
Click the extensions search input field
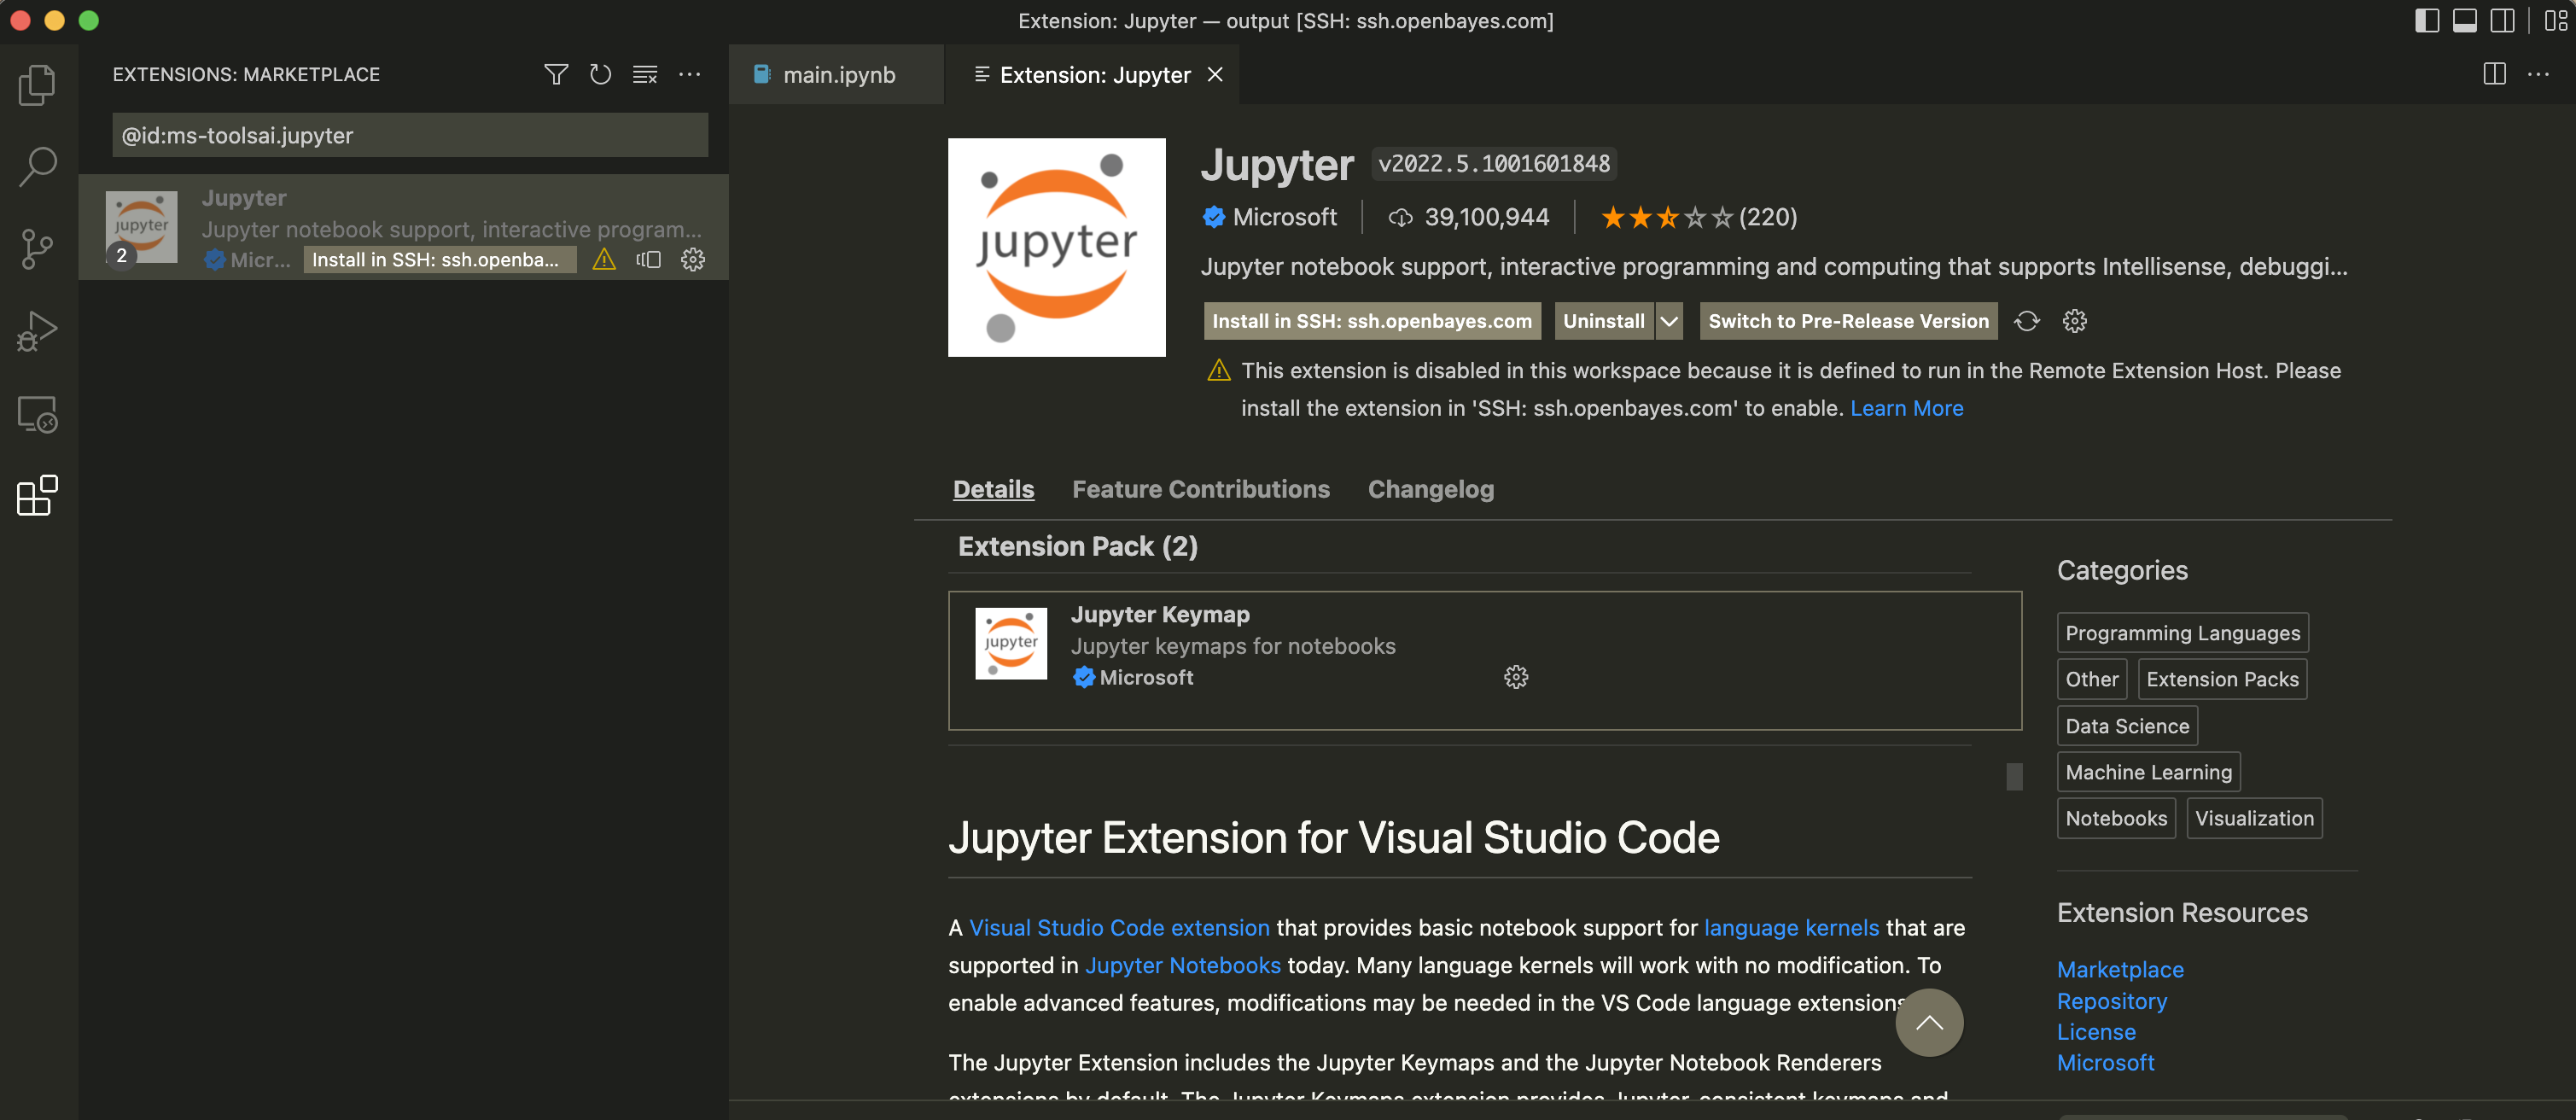pos(410,135)
